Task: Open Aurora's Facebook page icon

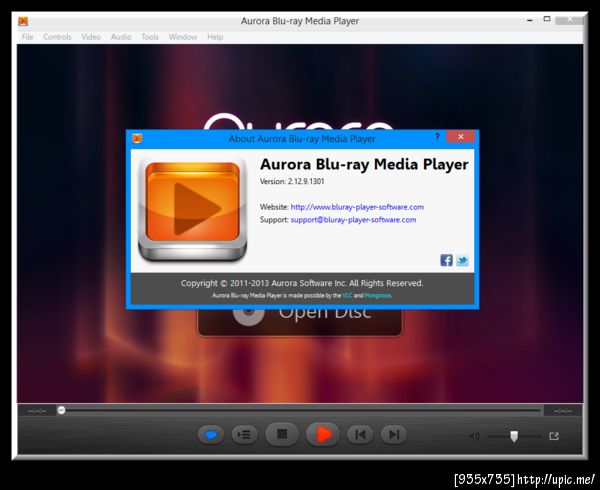Action: (x=446, y=260)
